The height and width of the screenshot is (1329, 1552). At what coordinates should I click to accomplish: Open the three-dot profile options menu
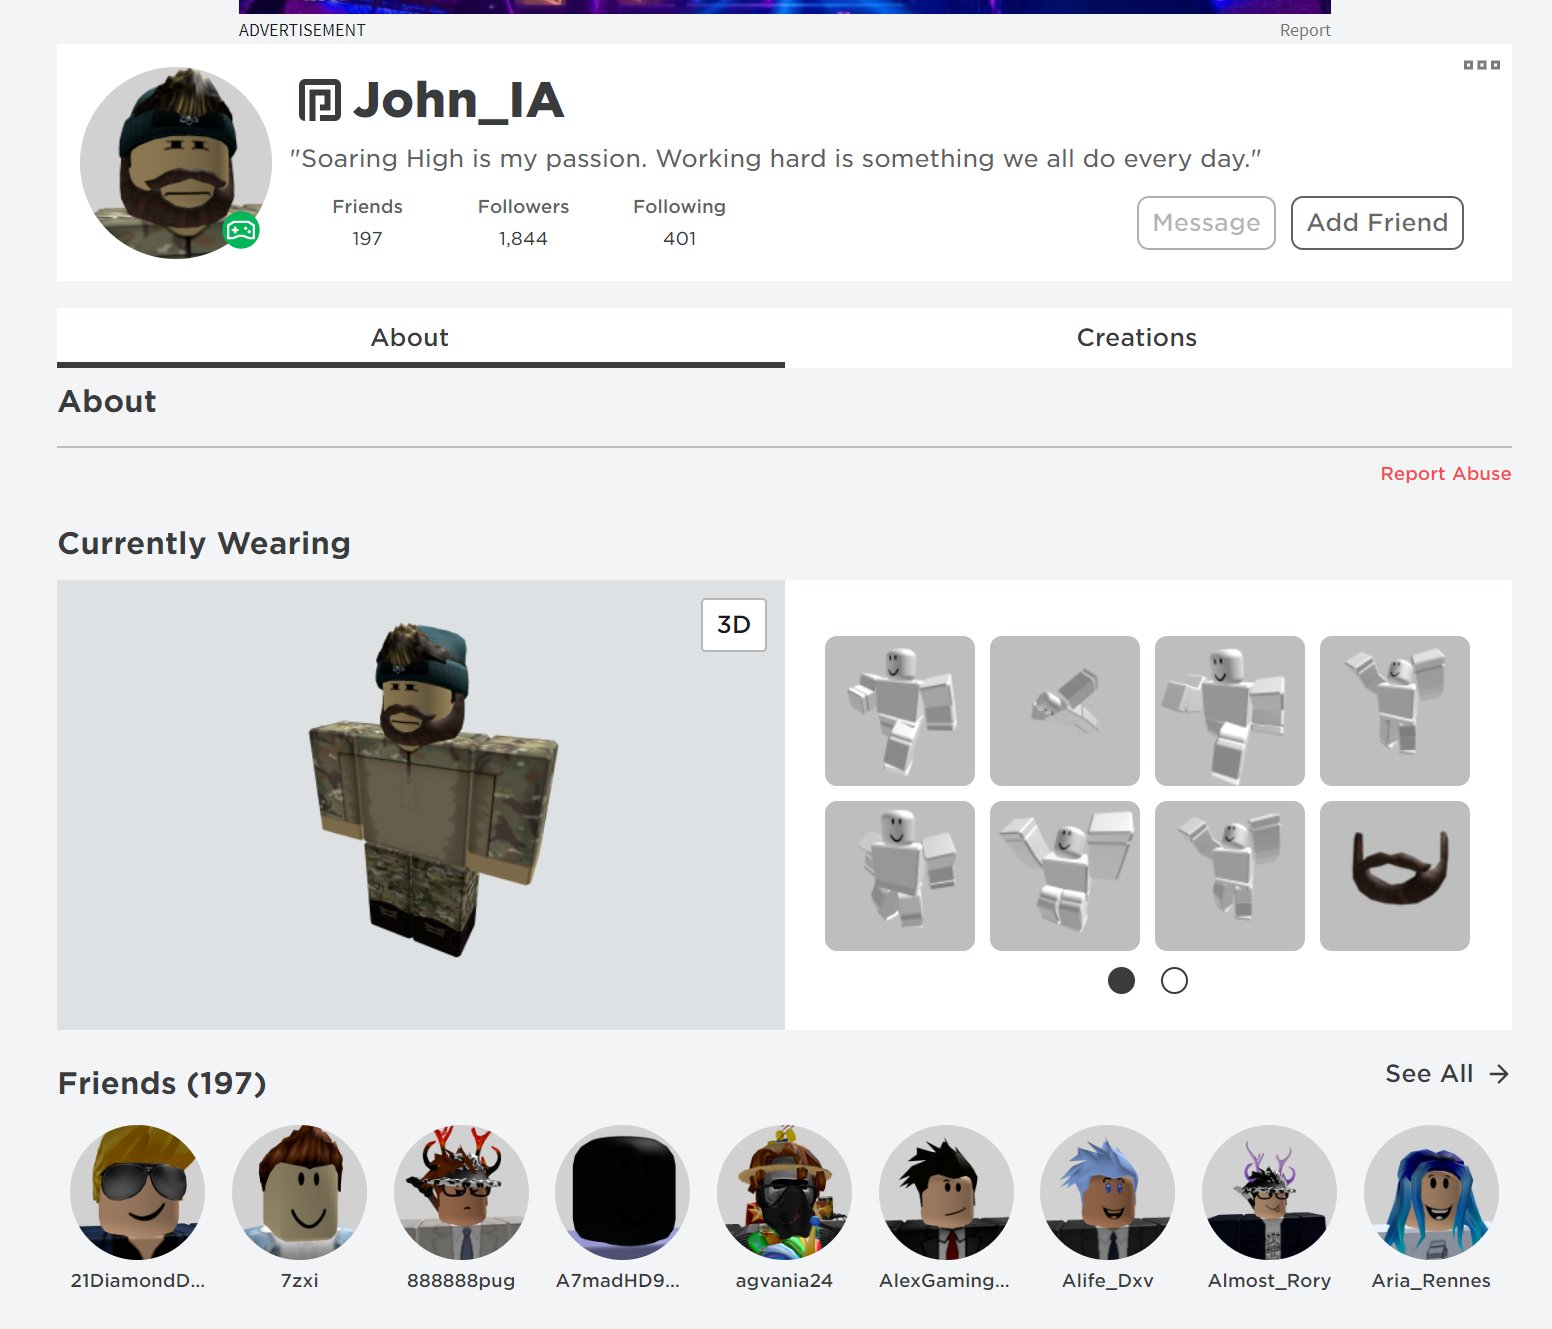(x=1481, y=65)
